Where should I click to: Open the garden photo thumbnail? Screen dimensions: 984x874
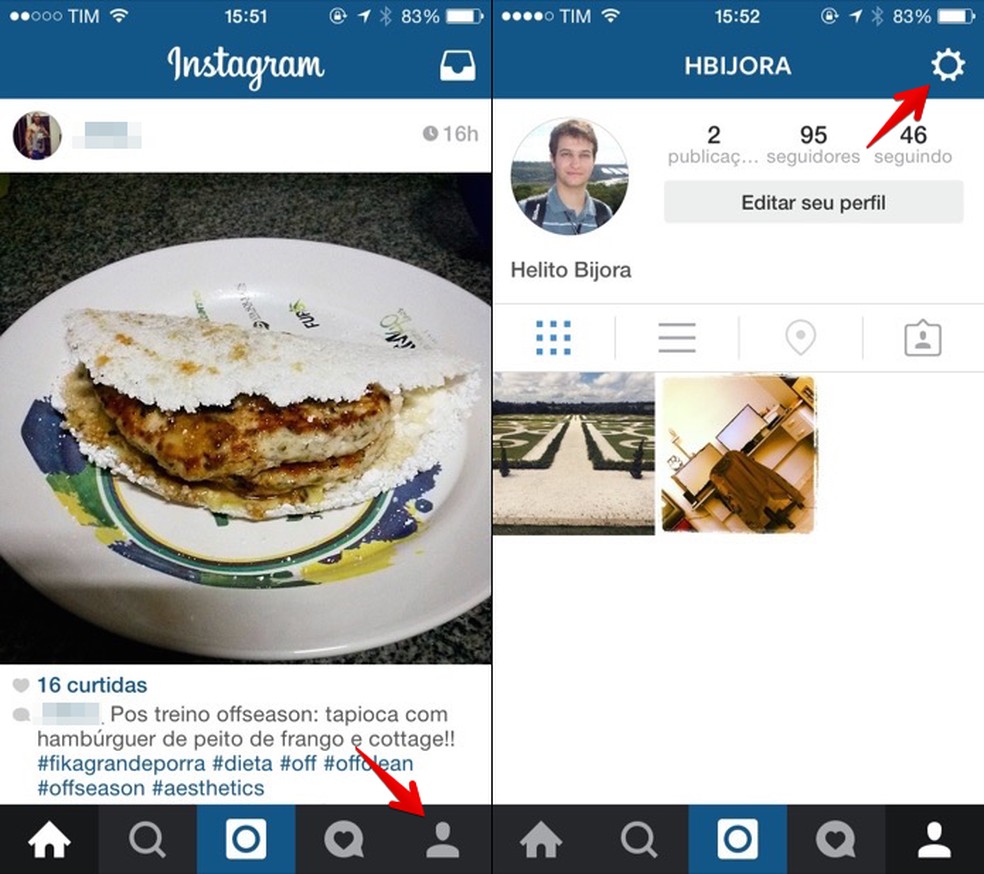click(574, 453)
